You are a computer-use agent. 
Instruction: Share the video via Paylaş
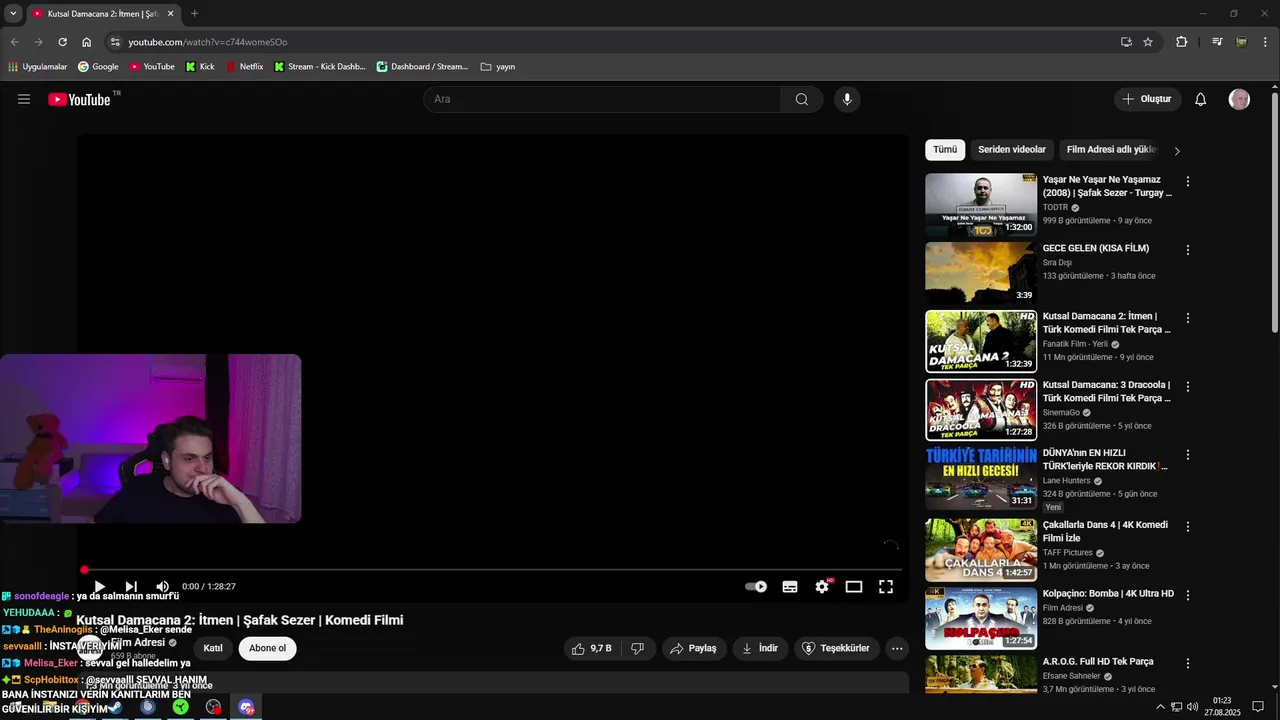[x=693, y=648]
